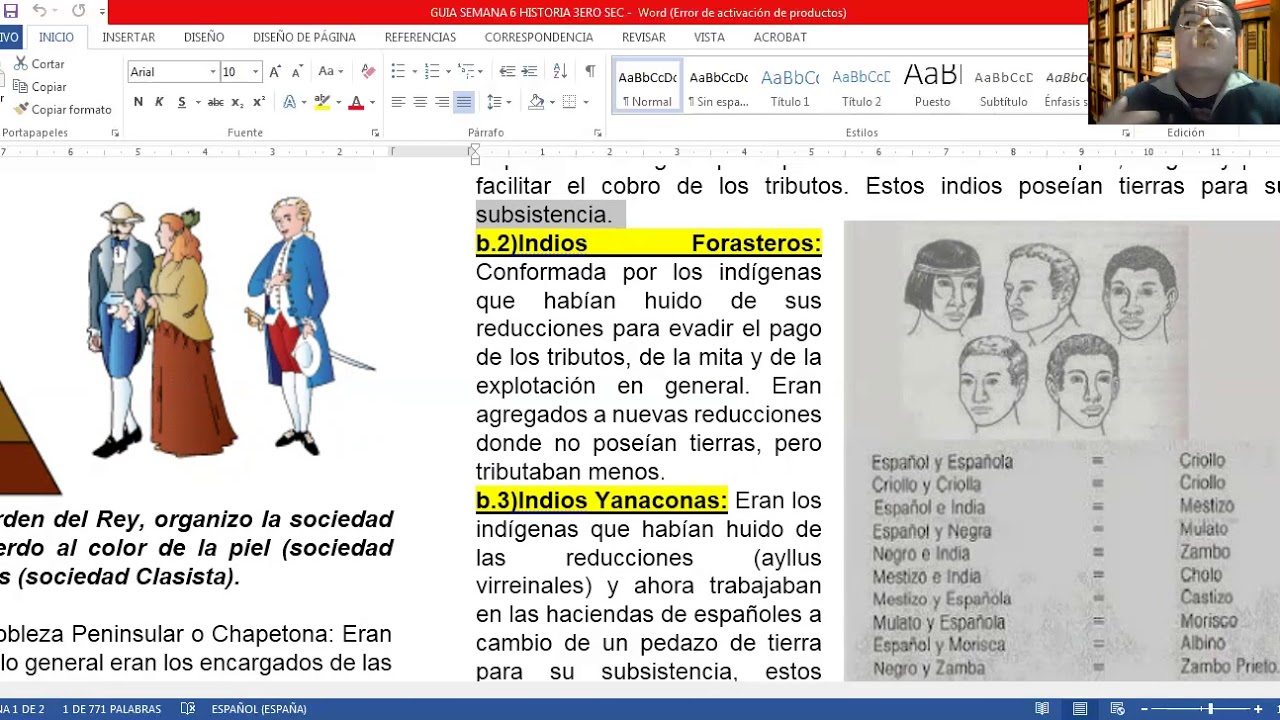Open the DISEÑO ribbon tab
The image size is (1280, 720).
pyautogui.click(x=204, y=37)
